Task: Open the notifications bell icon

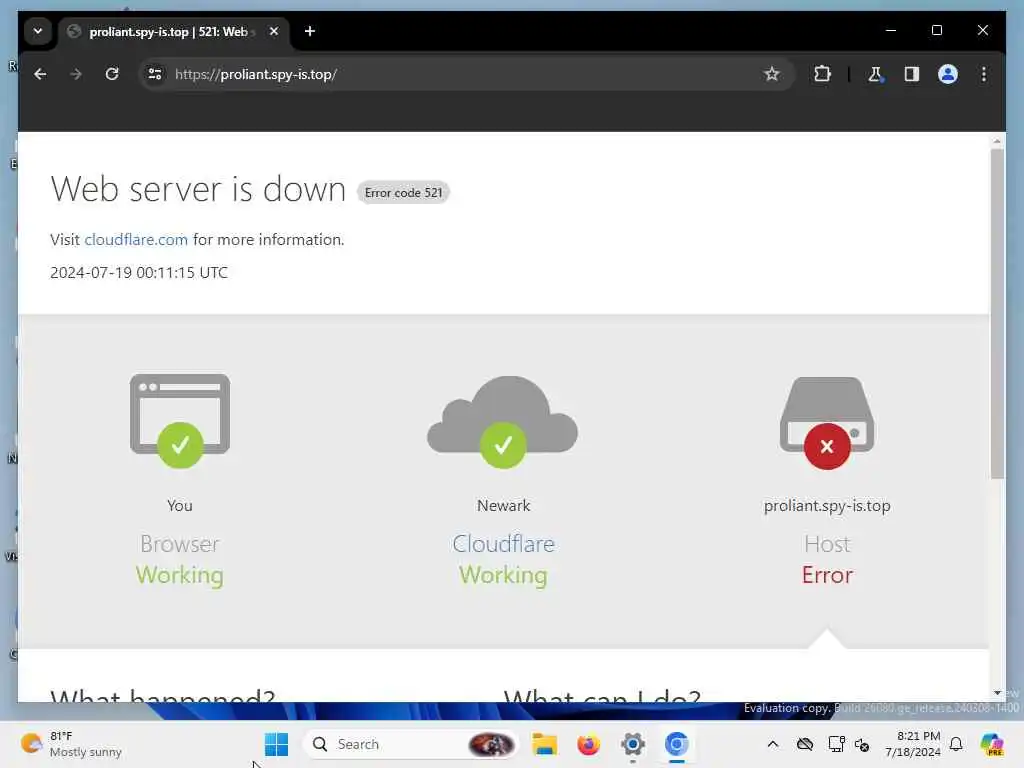Action: [956, 744]
